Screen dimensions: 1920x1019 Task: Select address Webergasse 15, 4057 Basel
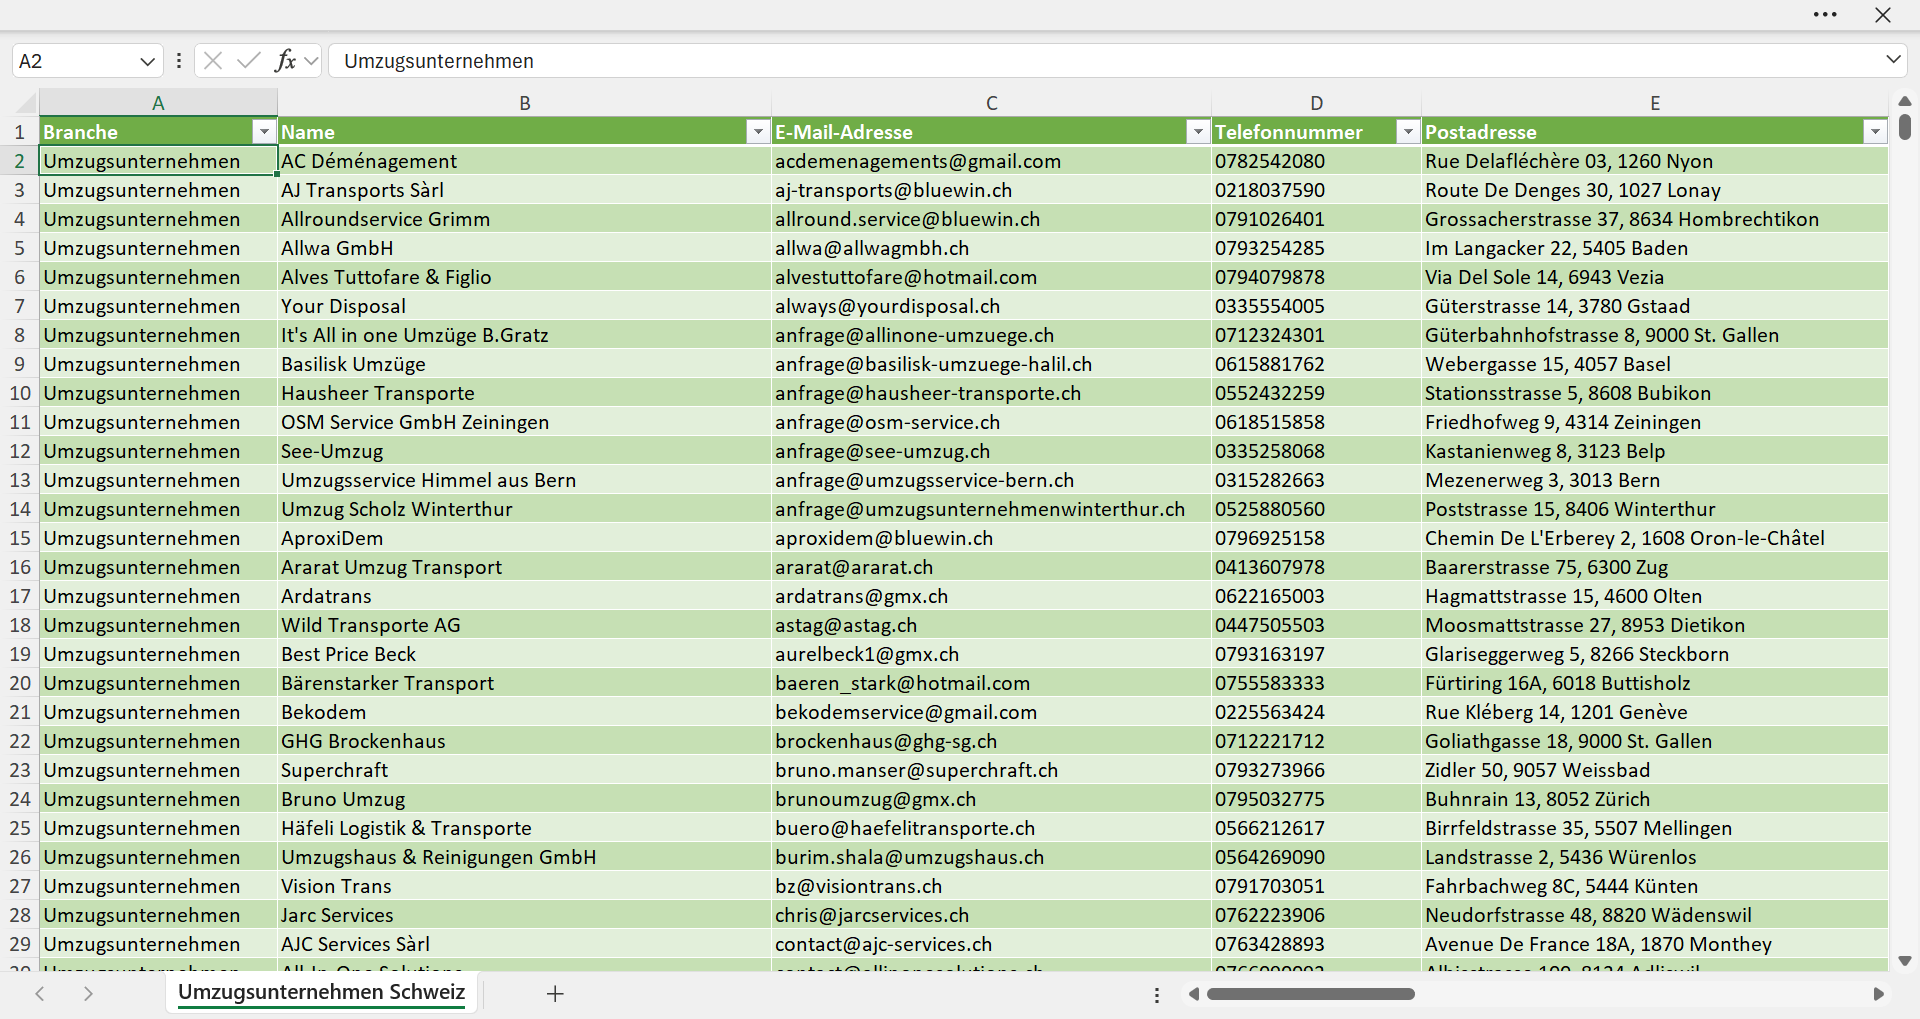(x=1654, y=364)
